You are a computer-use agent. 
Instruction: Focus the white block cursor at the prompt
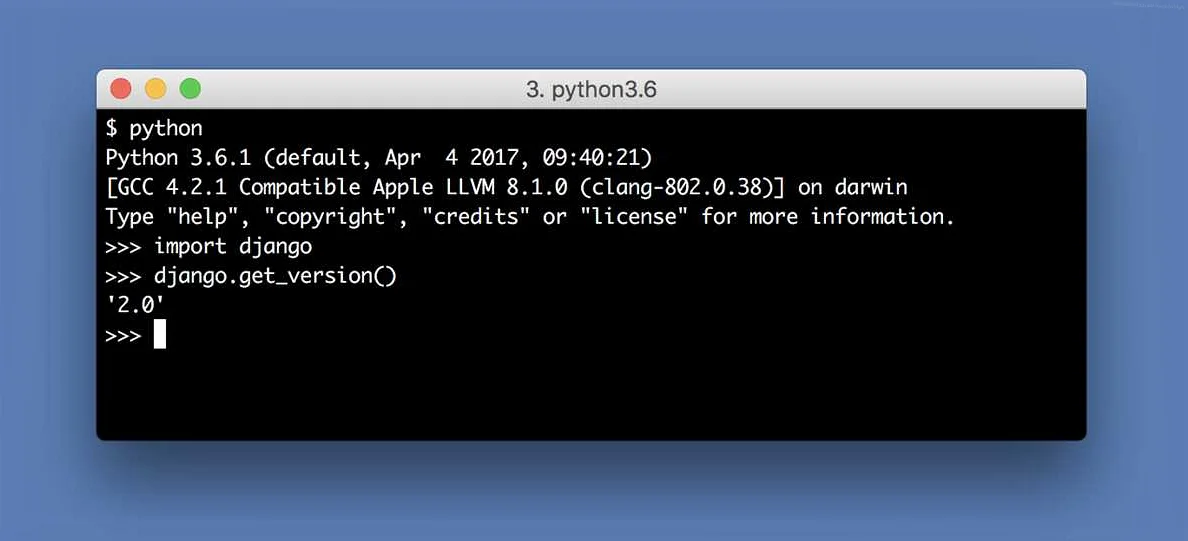pos(160,334)
